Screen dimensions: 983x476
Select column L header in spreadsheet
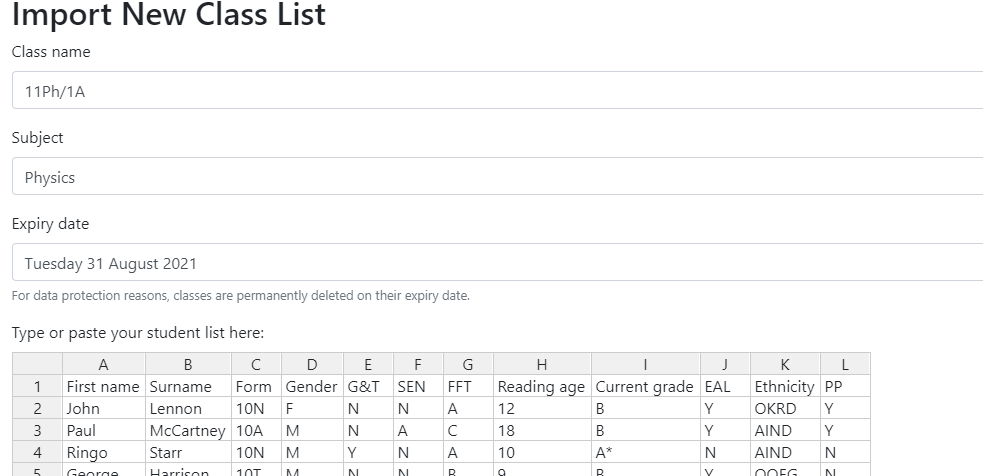tap(845, 365)
